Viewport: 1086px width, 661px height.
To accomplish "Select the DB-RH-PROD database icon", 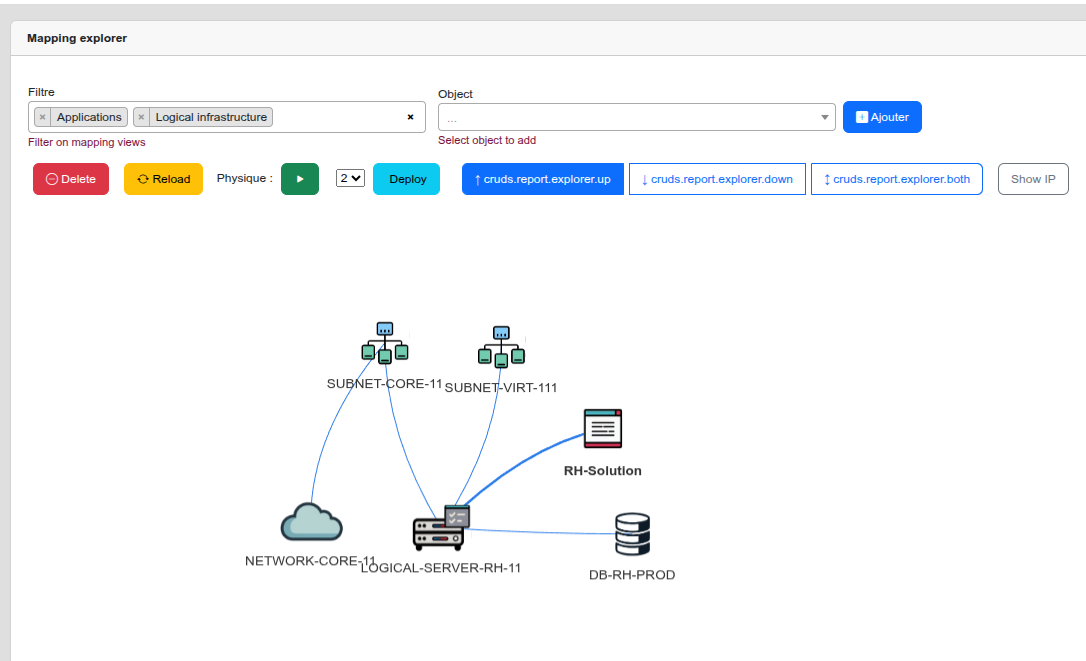I will tap(632, 535).
